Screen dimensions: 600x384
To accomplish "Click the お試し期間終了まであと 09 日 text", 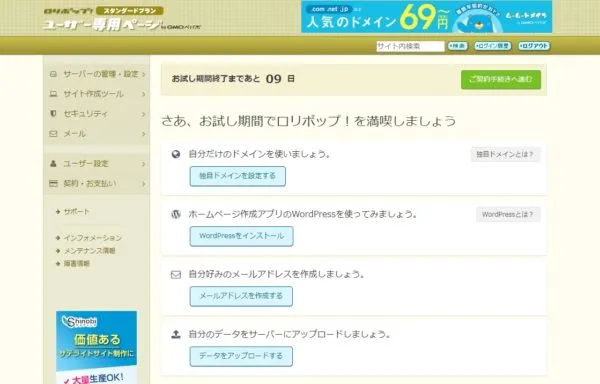I will (x=233, y=79).
